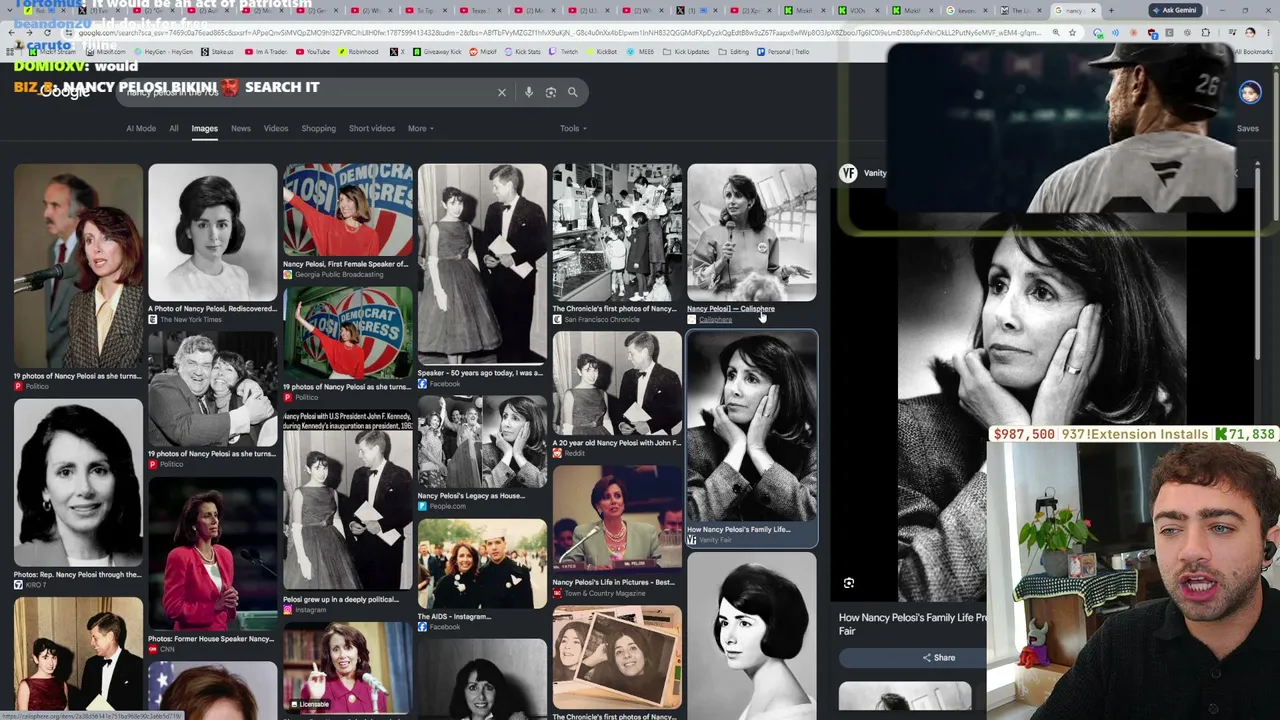Expand the More search categories dropdown
The image size is (1280, 720).
(x=420, y=129)
